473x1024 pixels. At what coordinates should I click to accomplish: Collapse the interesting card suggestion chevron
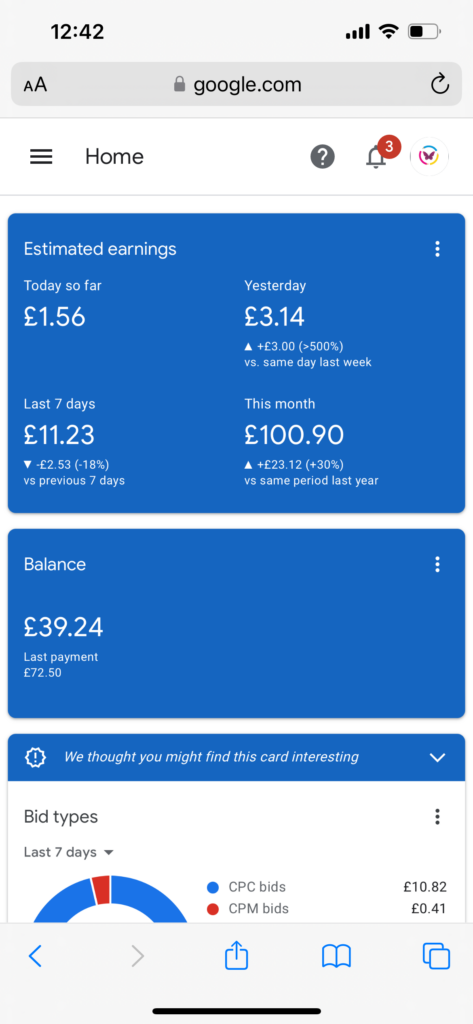coord(437,758)
